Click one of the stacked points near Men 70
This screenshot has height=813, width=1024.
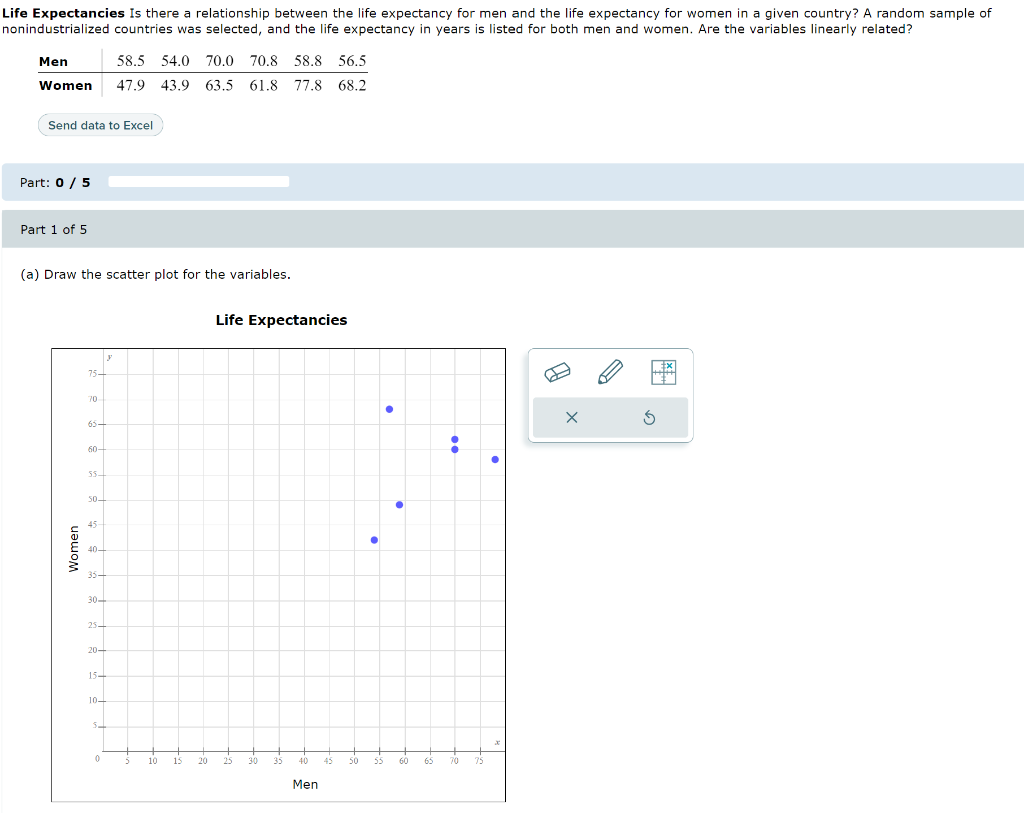click(454, 439)
